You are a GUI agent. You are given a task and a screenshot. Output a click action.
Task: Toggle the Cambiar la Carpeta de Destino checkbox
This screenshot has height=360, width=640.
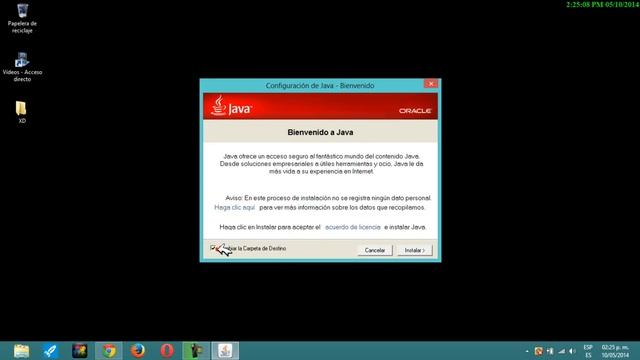tap(213, 248)
